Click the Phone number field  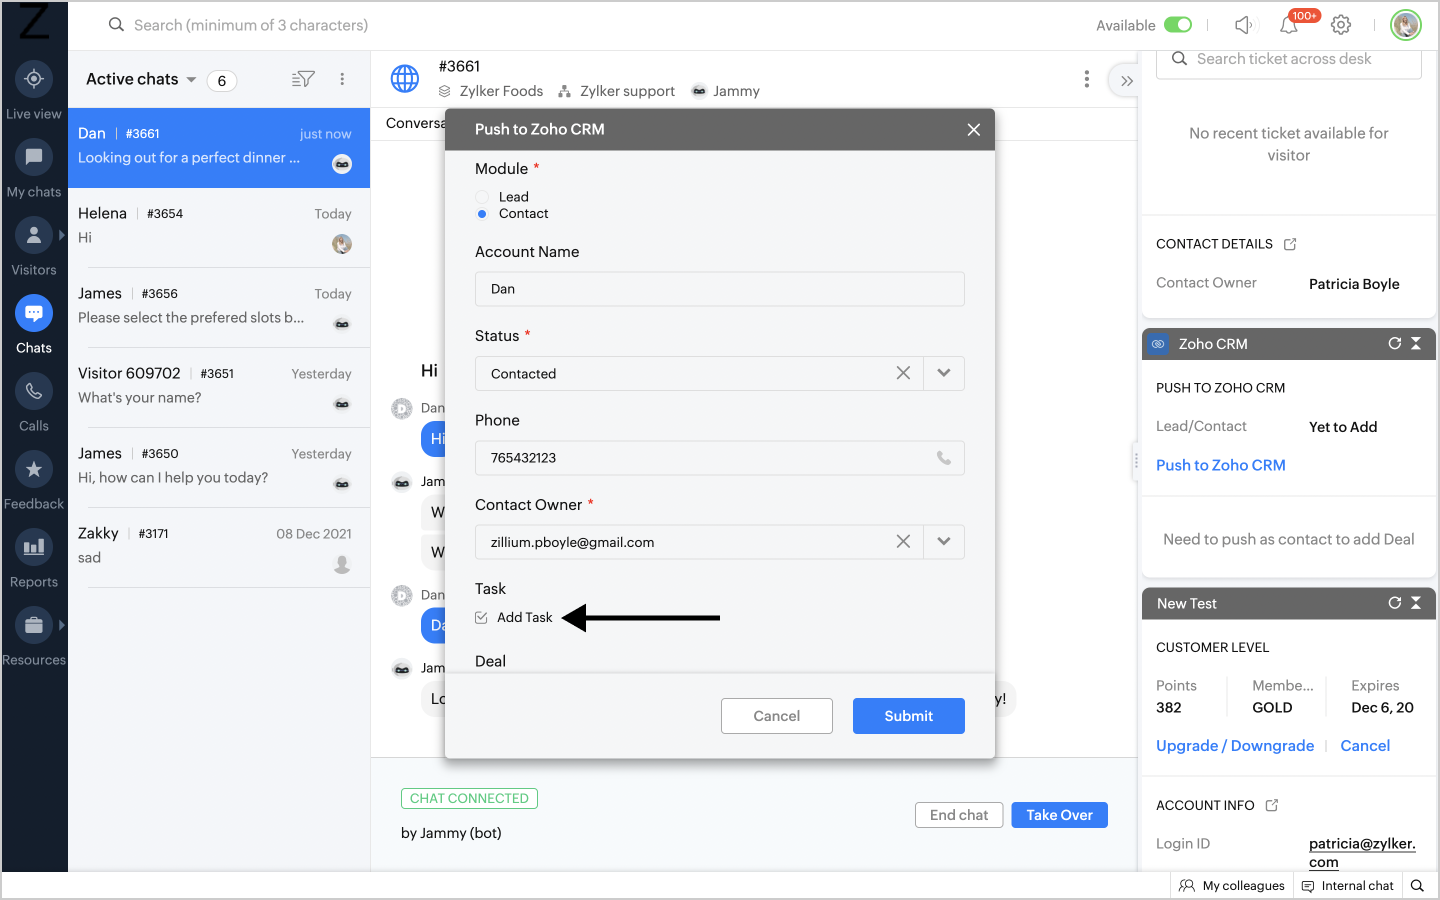pos(720,458)
